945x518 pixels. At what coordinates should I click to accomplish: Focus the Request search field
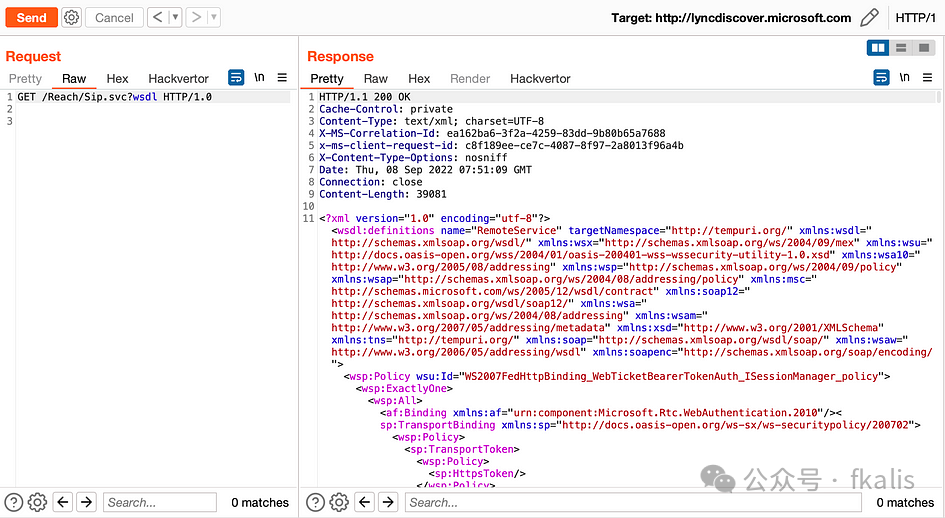coord(160,502)
